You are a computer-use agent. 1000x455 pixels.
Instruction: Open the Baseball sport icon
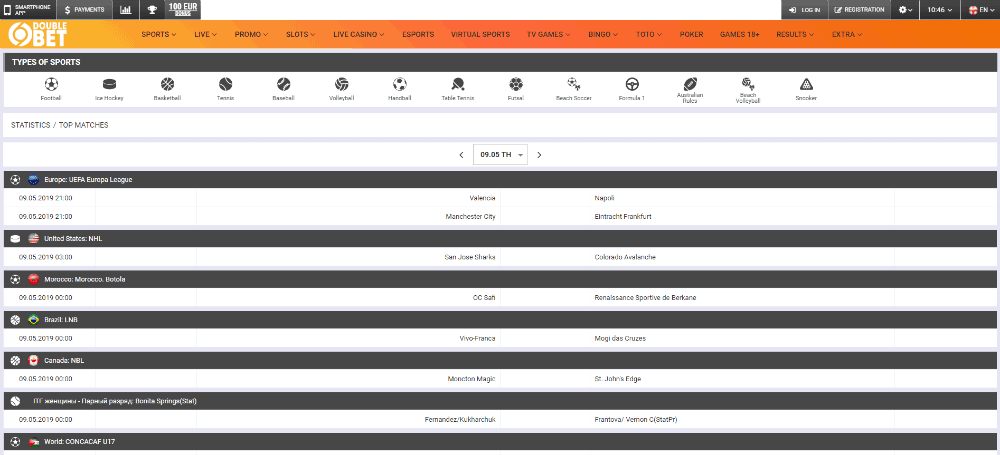coord(284,84)
